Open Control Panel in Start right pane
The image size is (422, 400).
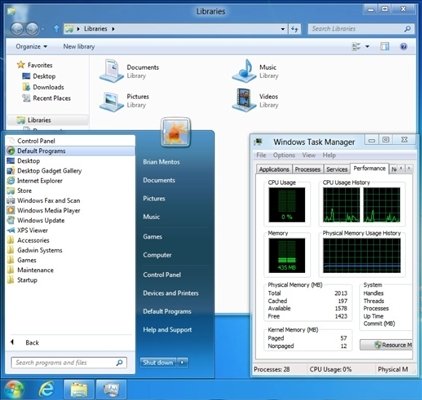(162, 275)
